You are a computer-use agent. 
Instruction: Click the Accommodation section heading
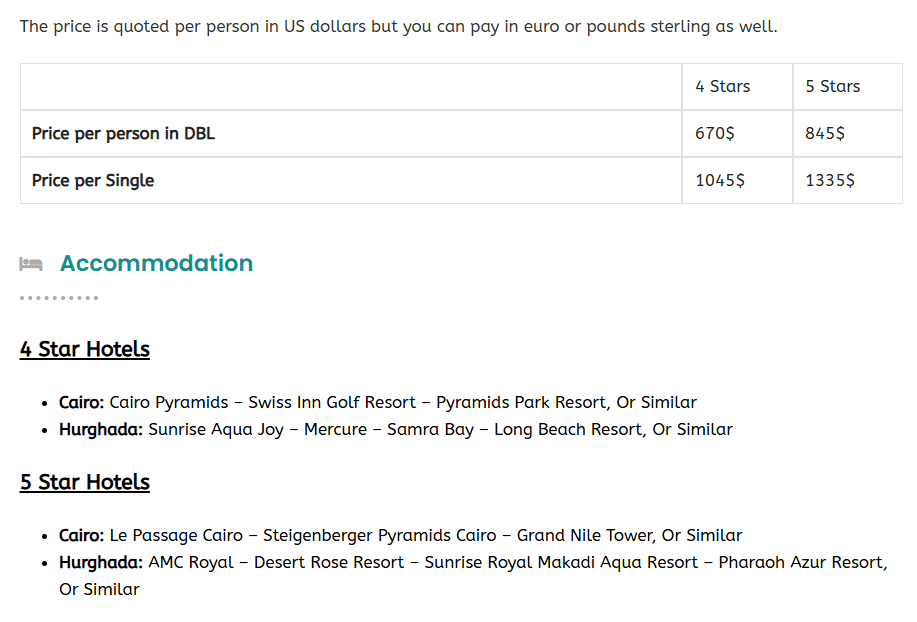coord(156,264)
